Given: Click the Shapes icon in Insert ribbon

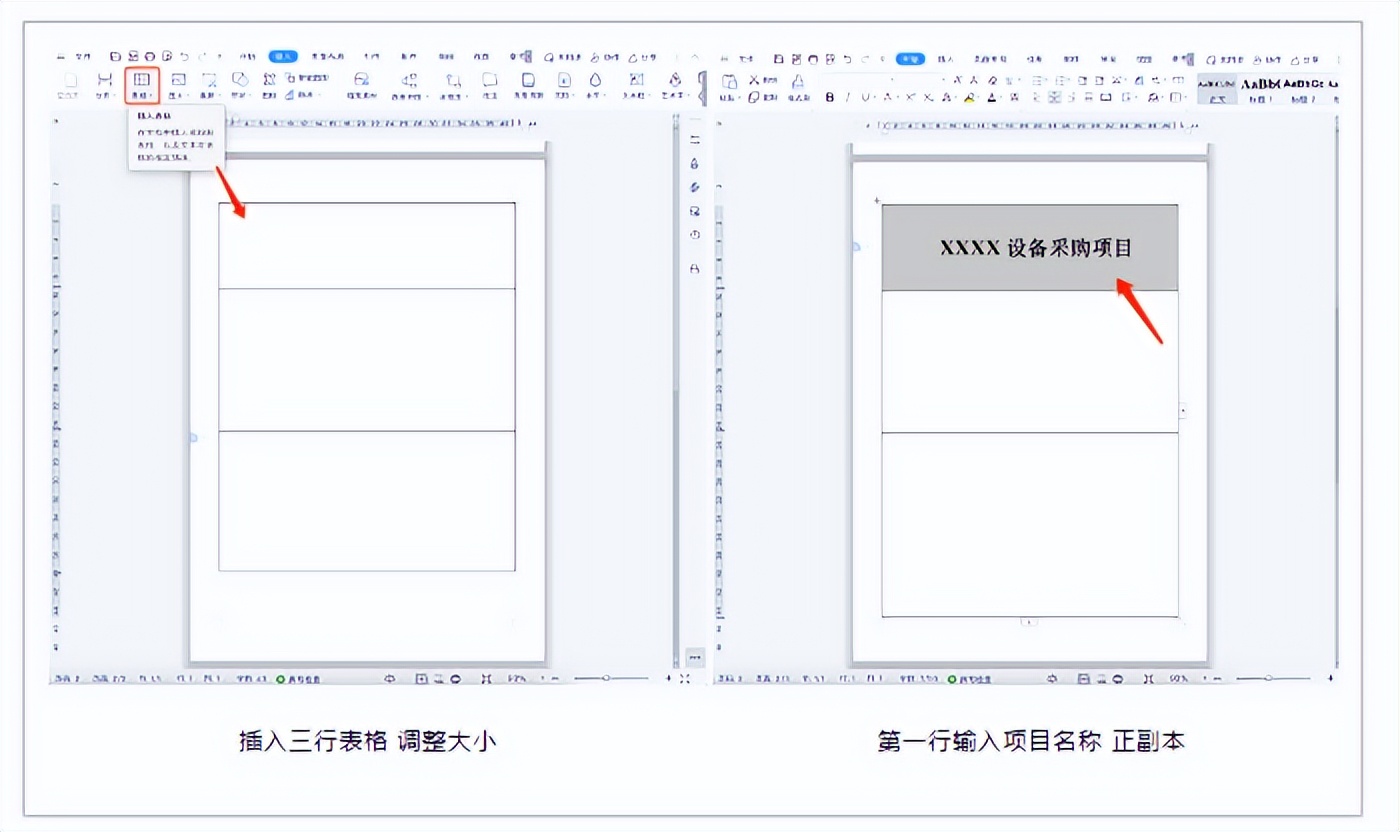Looking at the screenshot, I should pyautogui.click(x=240, y=80).
